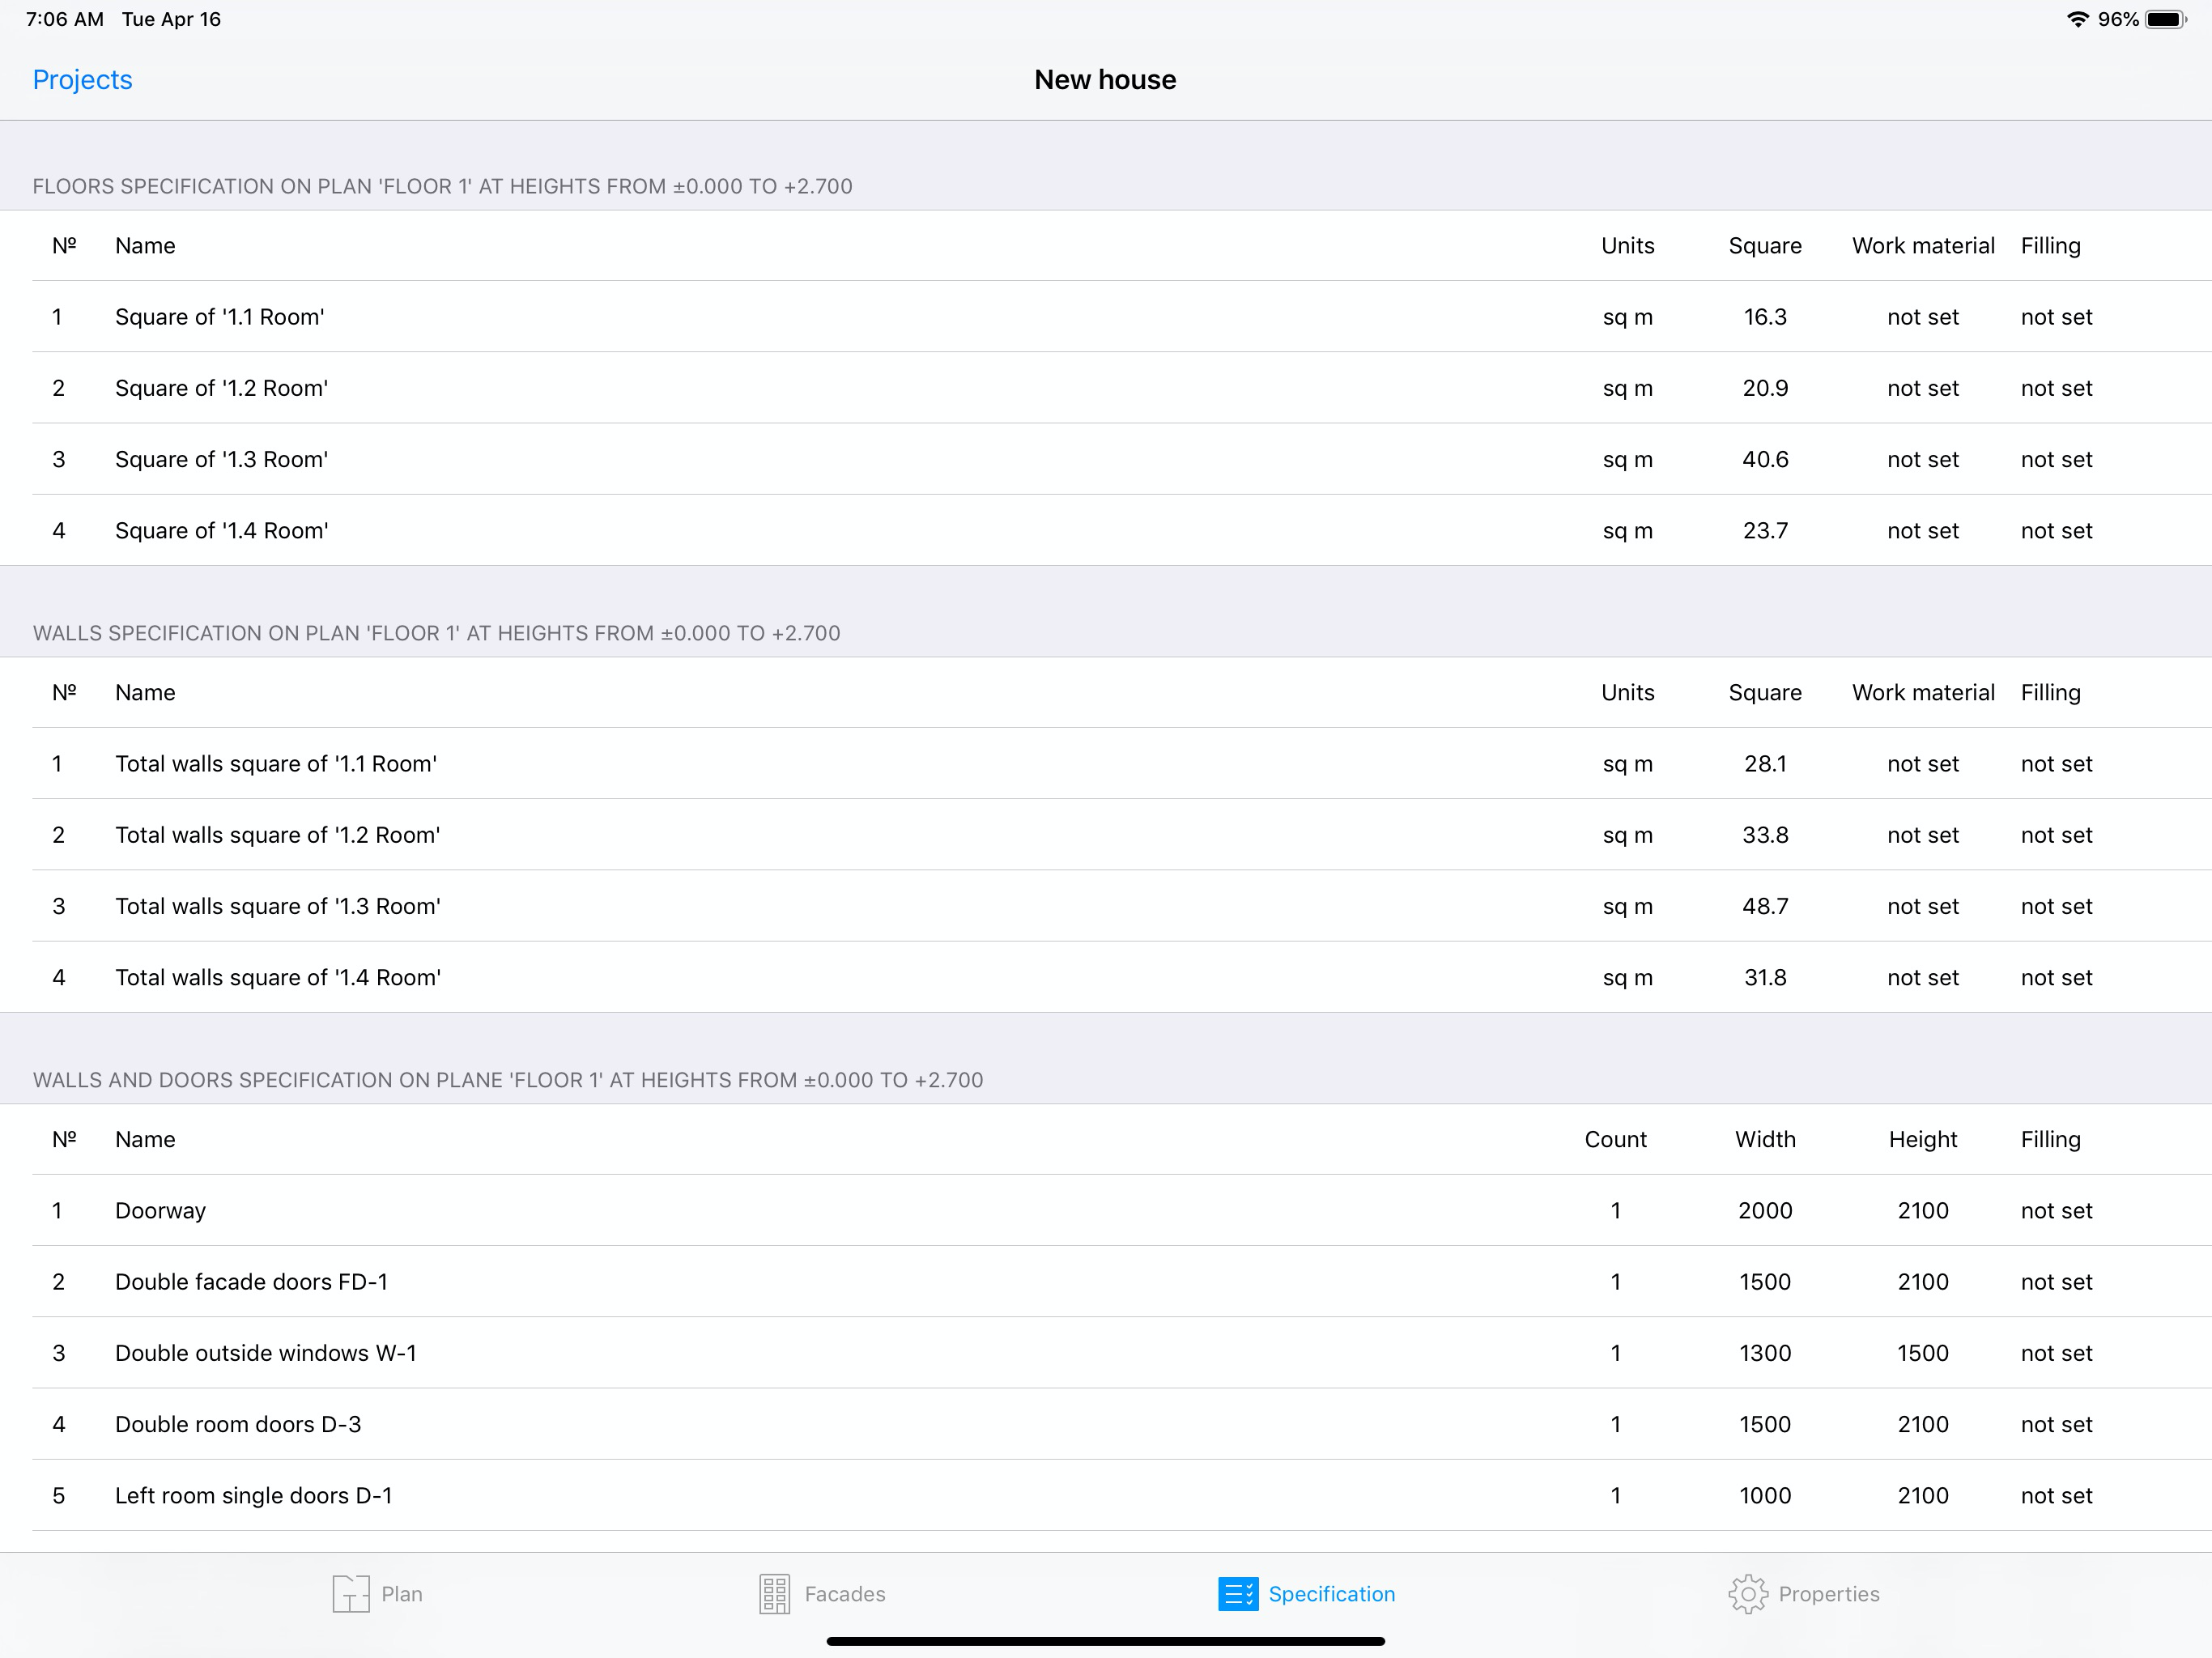The image size is (2212, 1658).
Task: Select row Square of '1.2 Room'
Action: click(x=1106, y=387)
